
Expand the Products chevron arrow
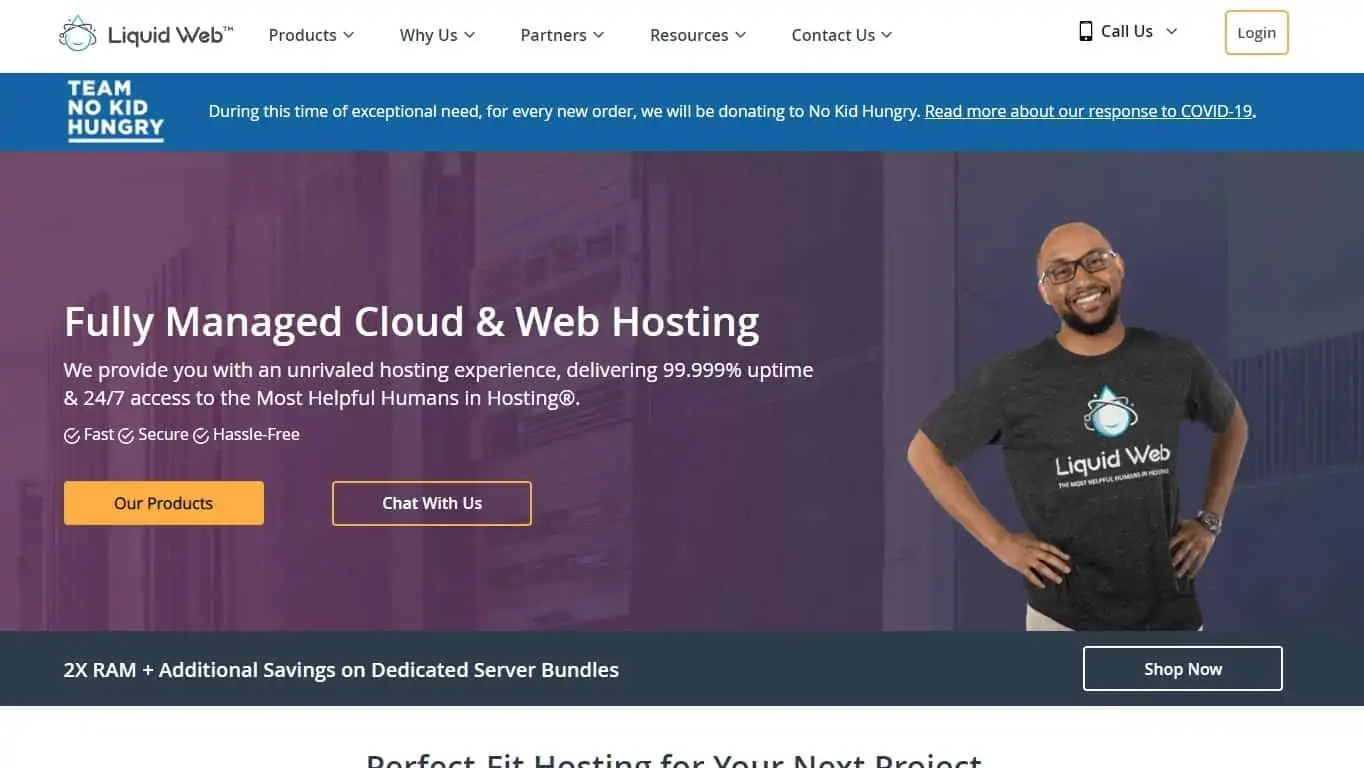tap(349, 35)
